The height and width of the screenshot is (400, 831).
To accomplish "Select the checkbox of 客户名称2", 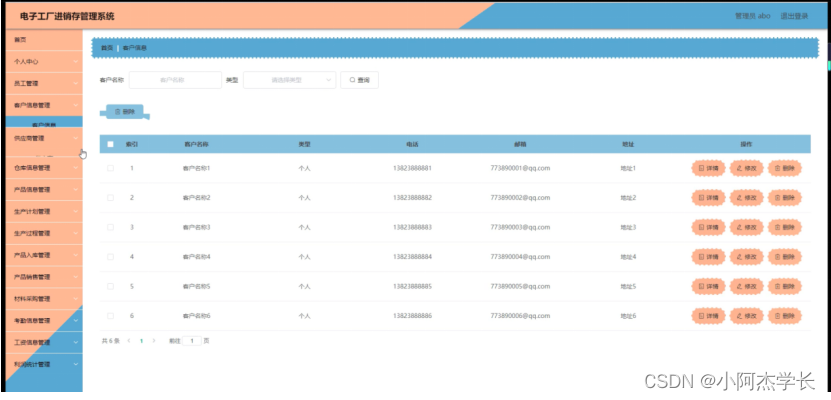I will [110, 198].
